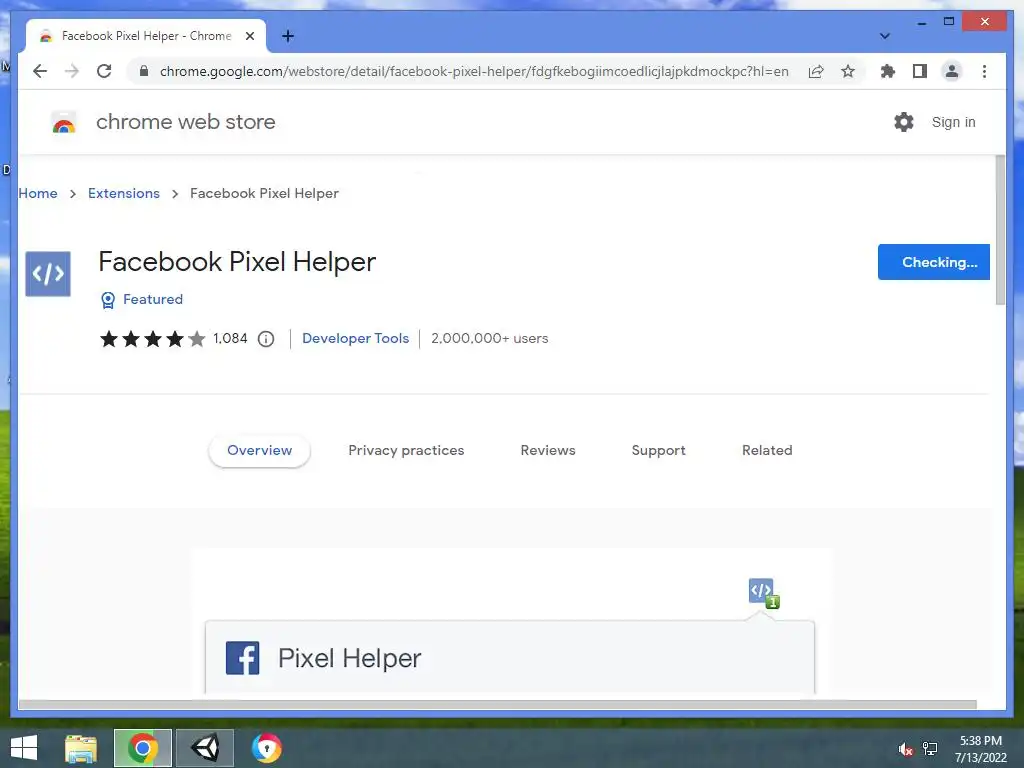Open the Extensions puzzle-piece menu

888,71
